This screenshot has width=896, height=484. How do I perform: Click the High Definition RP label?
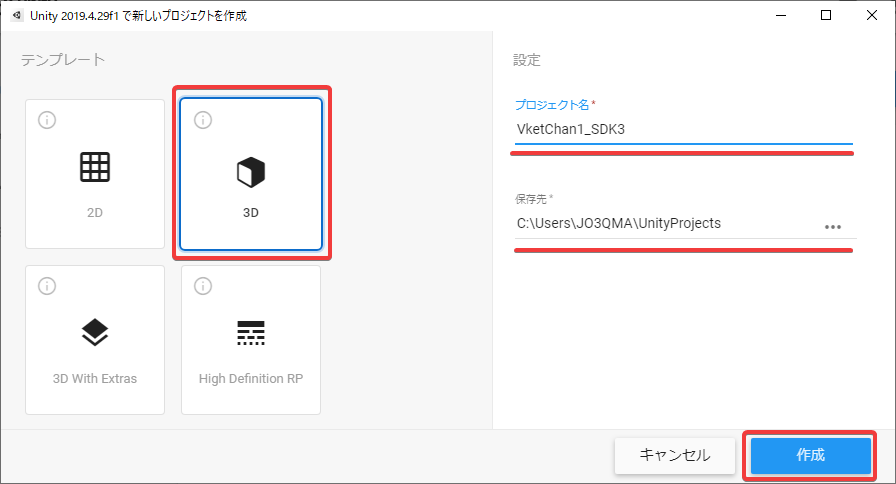tap(251, 378)
